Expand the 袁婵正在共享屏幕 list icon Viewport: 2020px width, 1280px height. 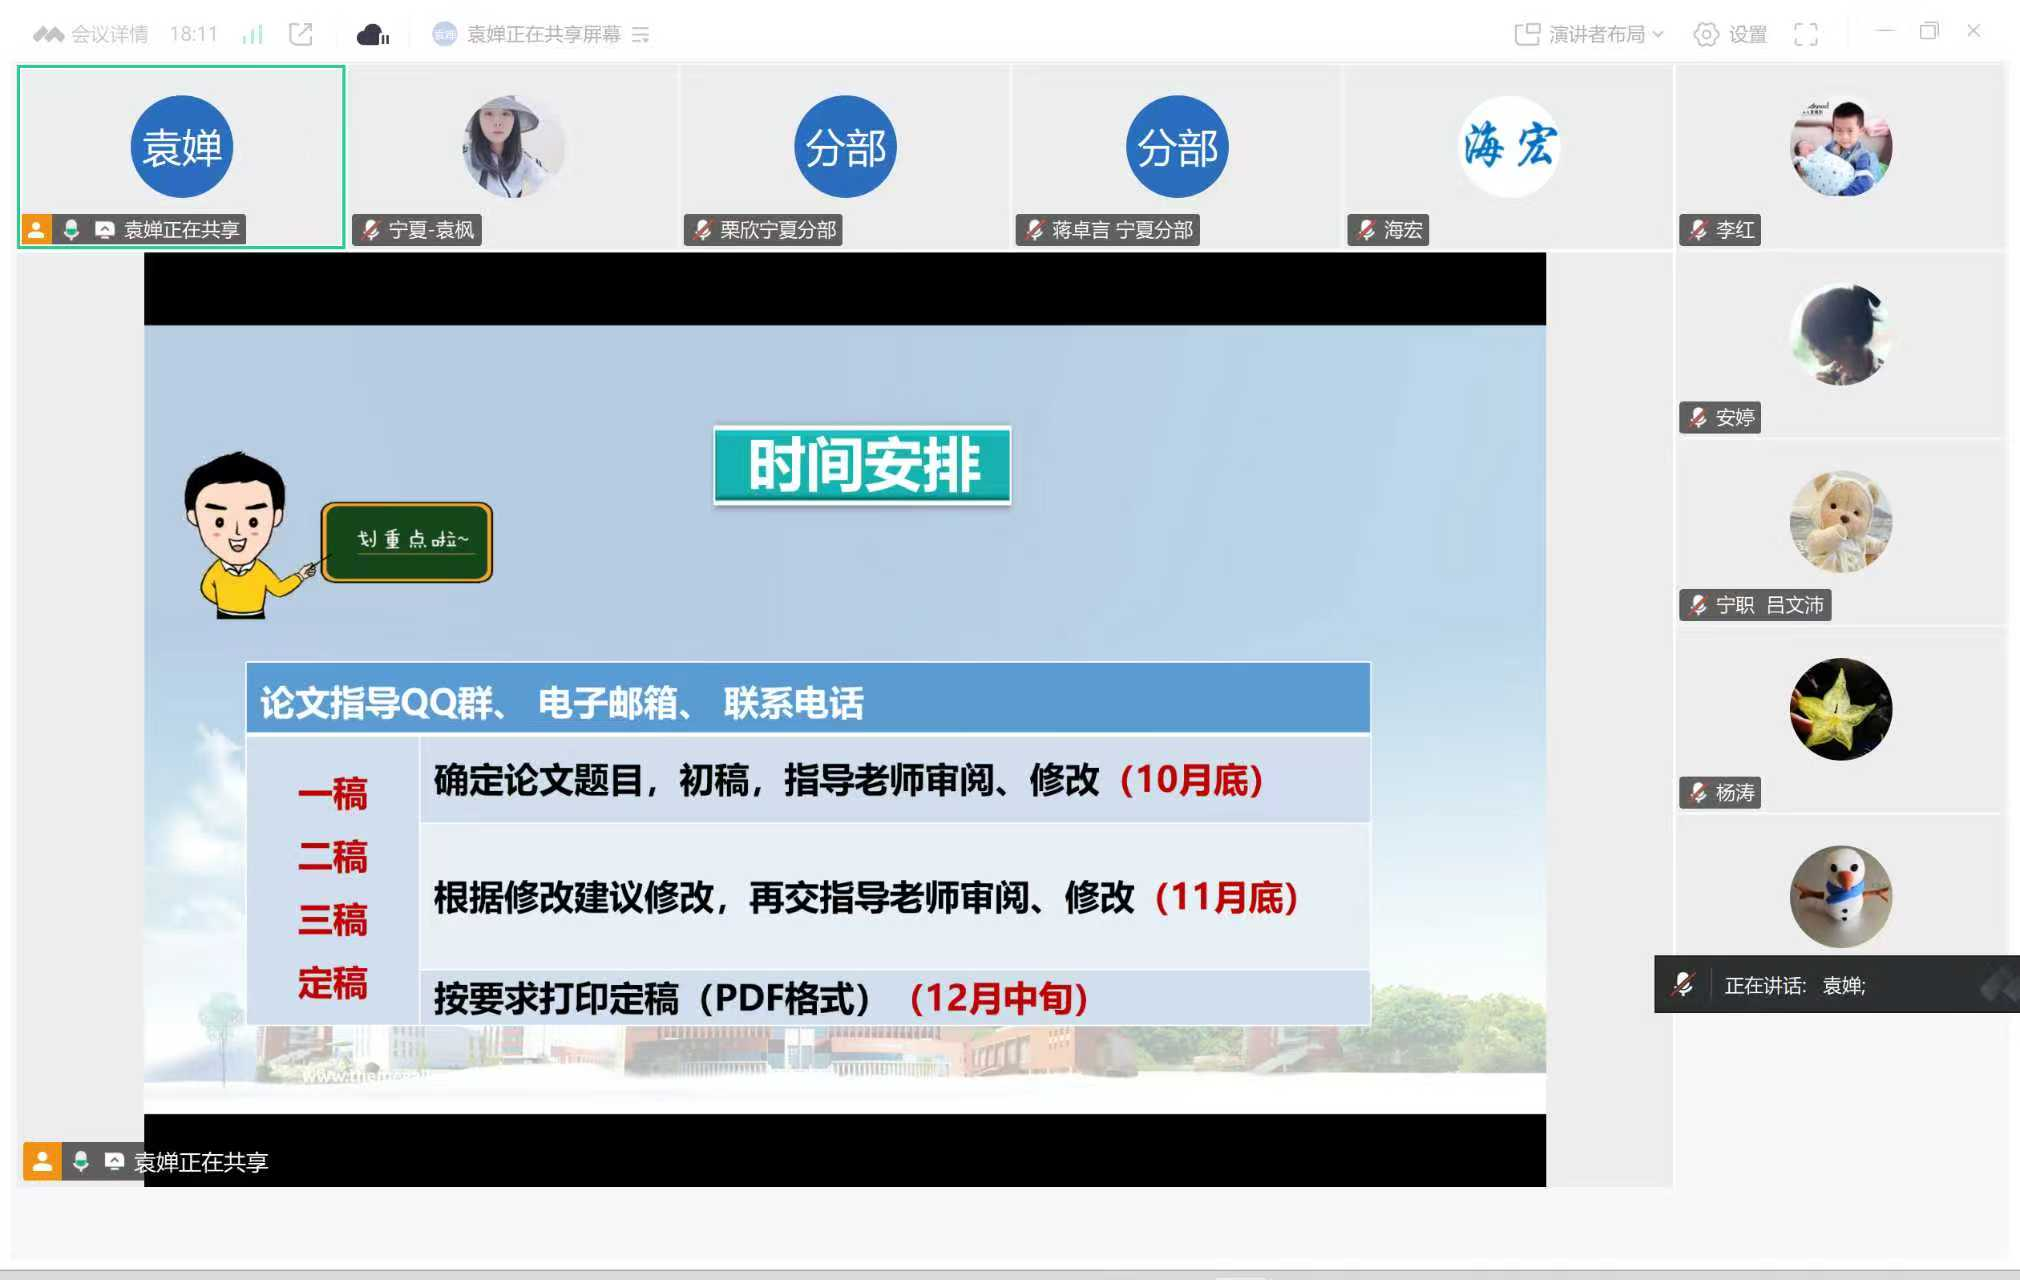coord(641,35)
